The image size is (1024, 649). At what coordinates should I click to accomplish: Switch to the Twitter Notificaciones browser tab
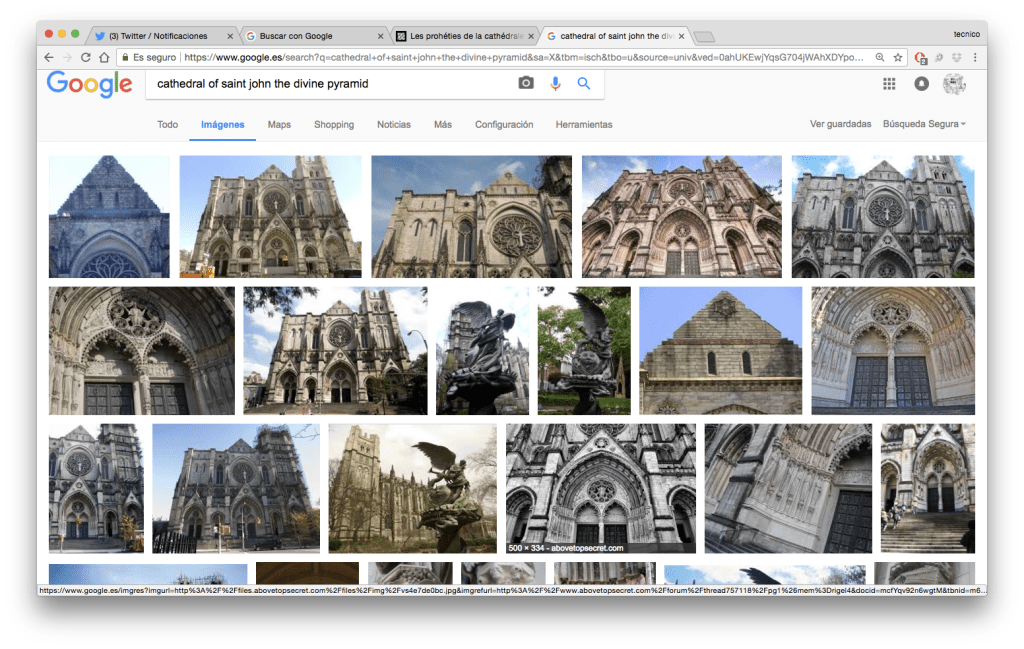[158, 36]
